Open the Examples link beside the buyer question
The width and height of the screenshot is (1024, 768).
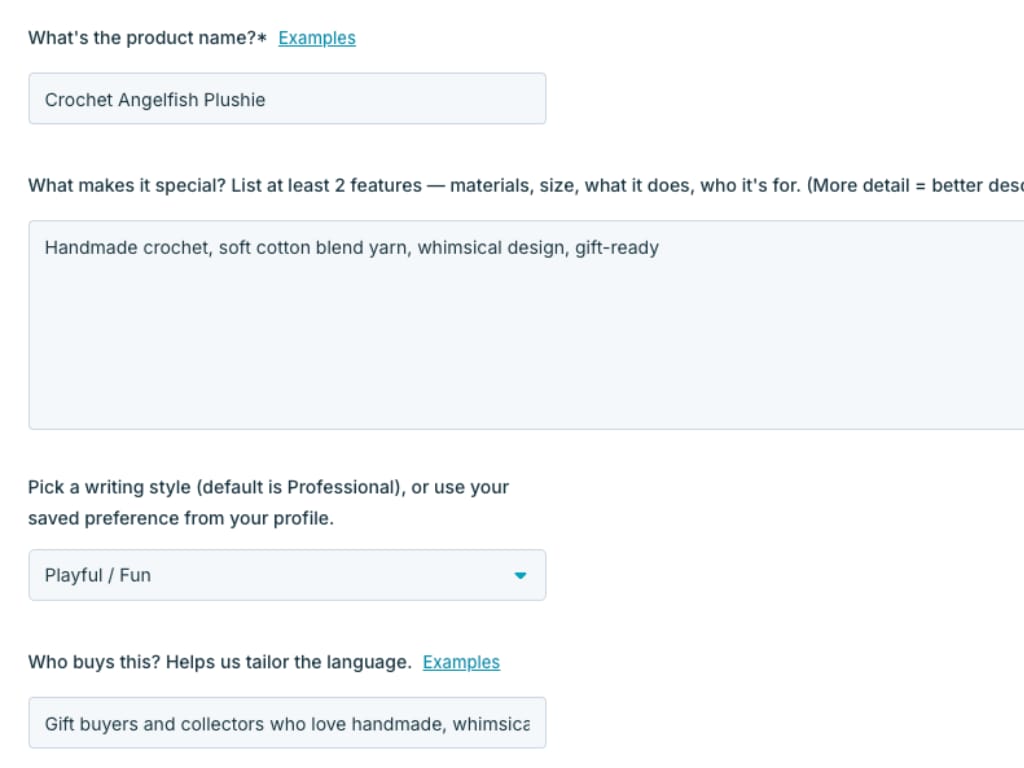[461, 662]
